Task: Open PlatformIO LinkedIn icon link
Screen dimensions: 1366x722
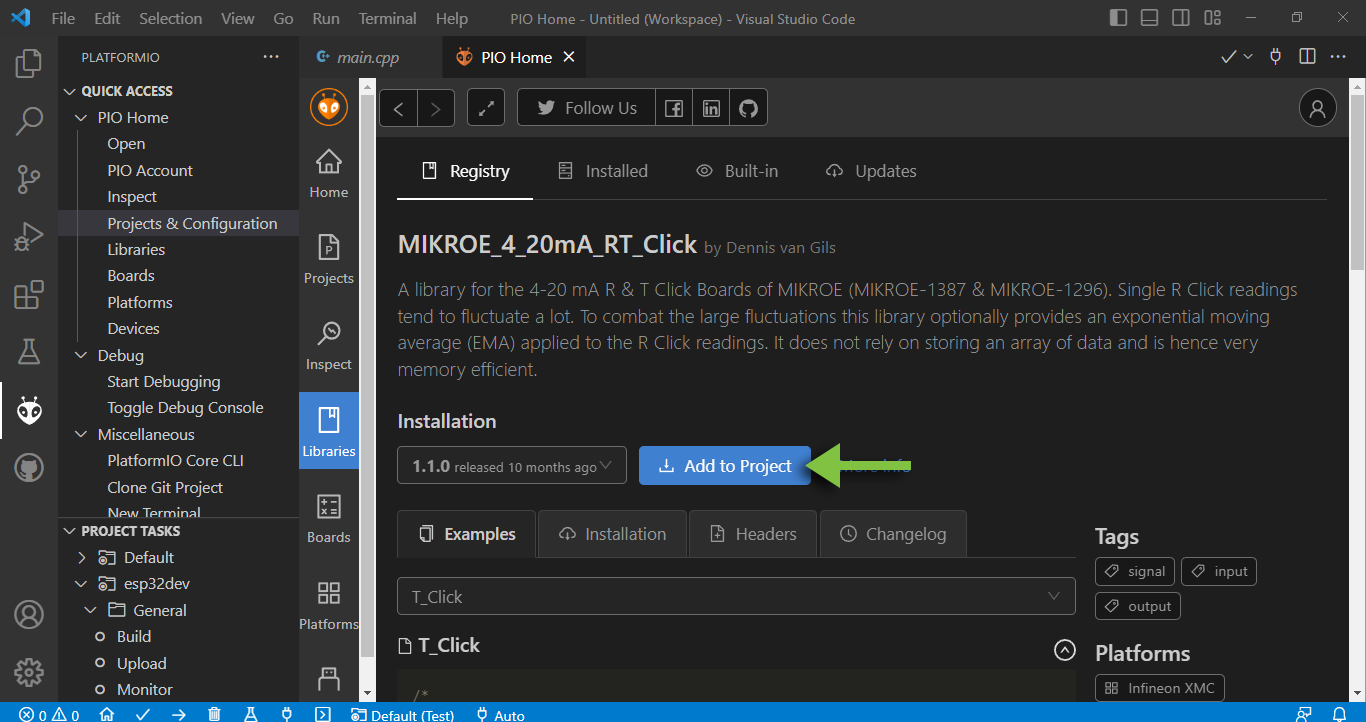Action: 711,108
